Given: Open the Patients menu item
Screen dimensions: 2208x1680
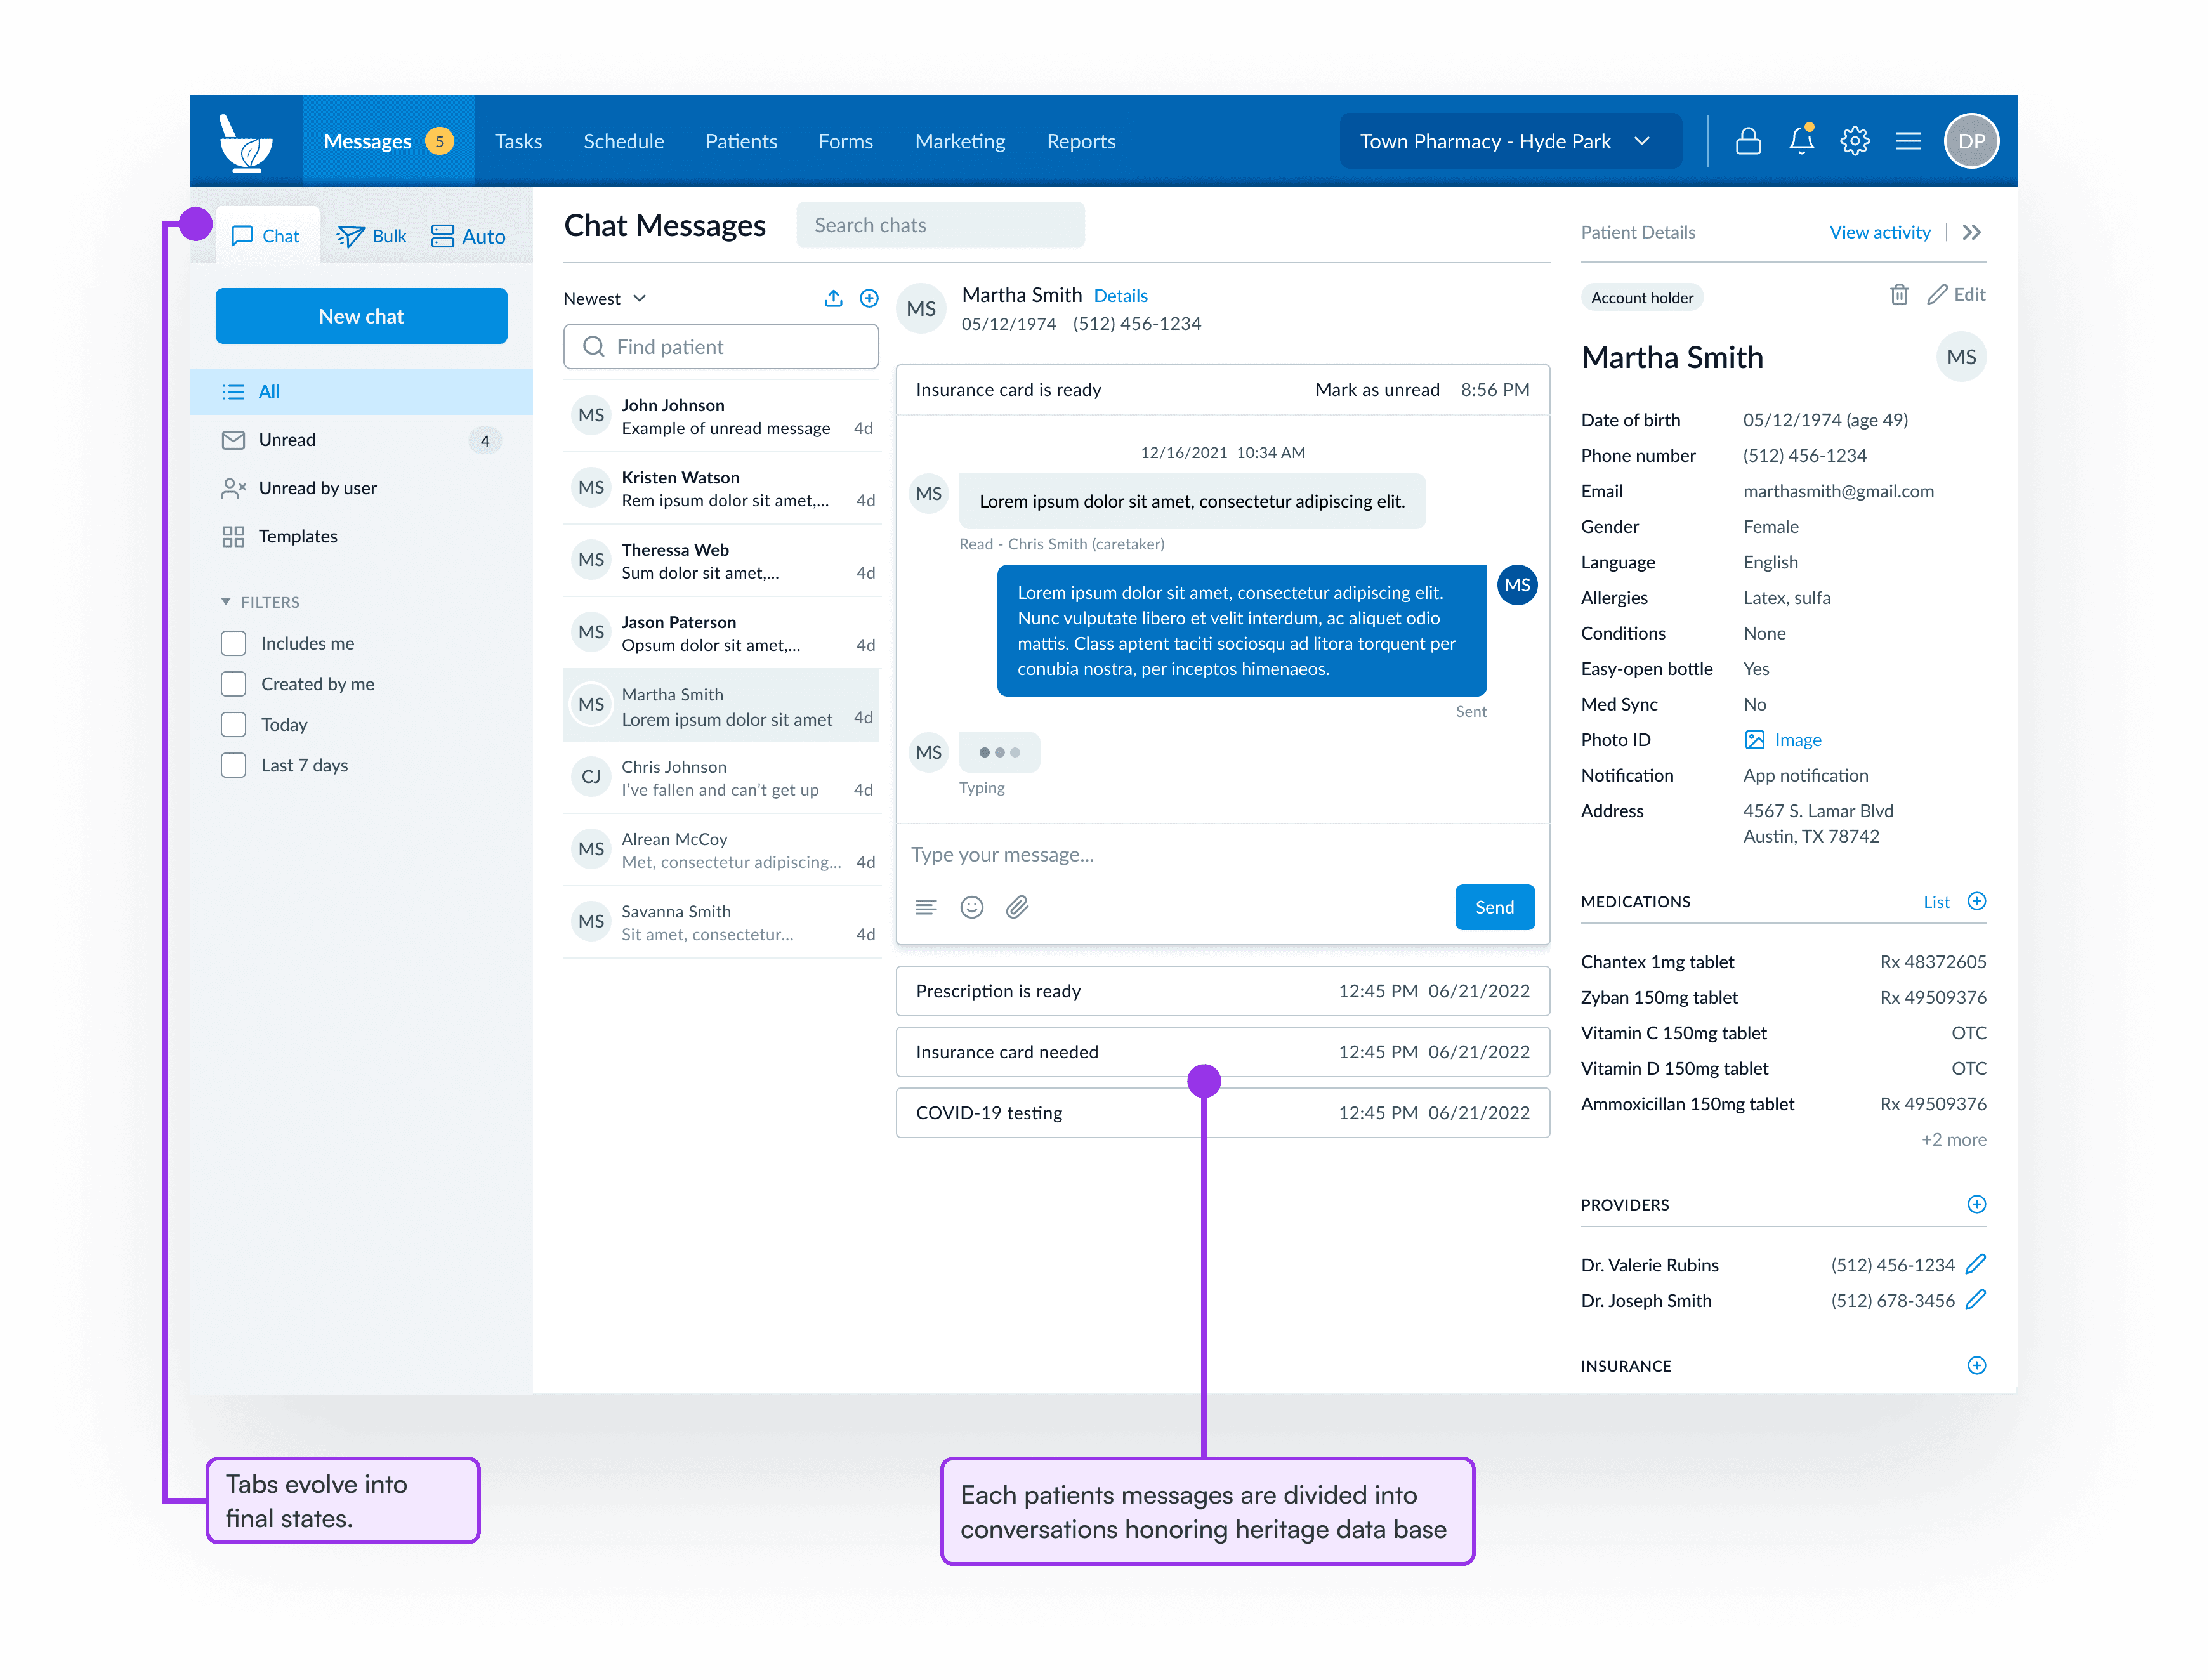Looking at the screenshot, I should click(x=740, y=141).
